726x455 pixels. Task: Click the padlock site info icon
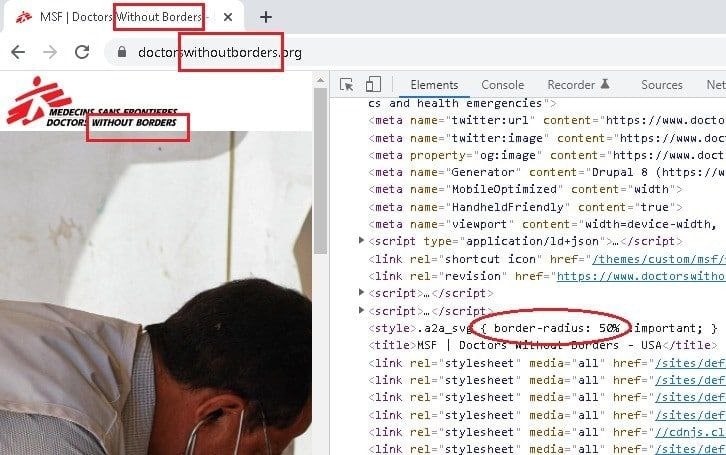tap(122, 51)
